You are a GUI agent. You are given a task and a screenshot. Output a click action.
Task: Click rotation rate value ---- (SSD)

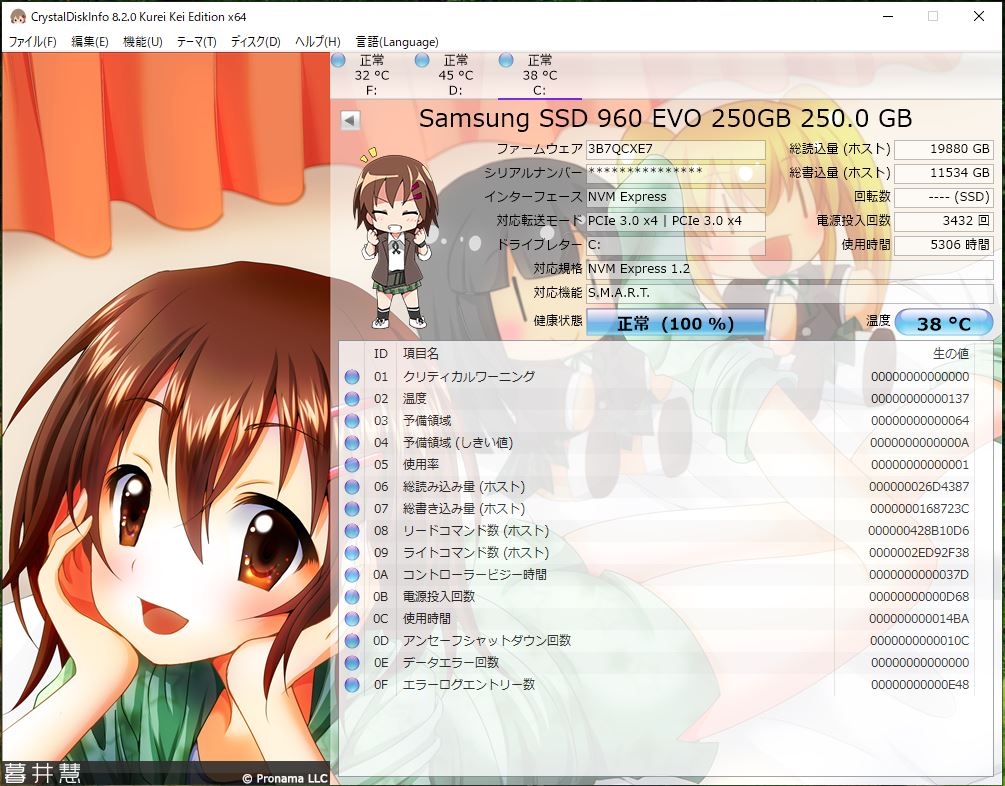pyautogui.click(x=943, y=197)
